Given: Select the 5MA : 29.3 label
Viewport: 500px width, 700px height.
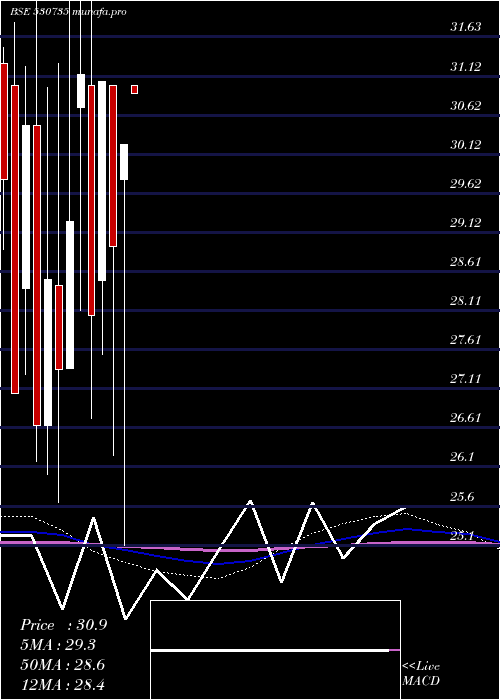Looking at the screenshot, I should pos(58,645).
